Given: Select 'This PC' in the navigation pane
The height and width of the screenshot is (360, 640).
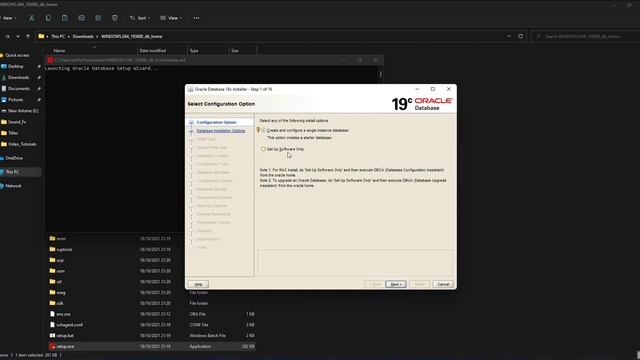Looking at the screenshot, I should point(12,172).
